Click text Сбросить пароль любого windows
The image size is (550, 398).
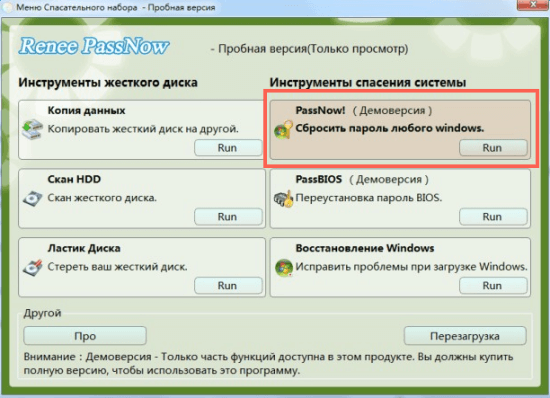390,128
